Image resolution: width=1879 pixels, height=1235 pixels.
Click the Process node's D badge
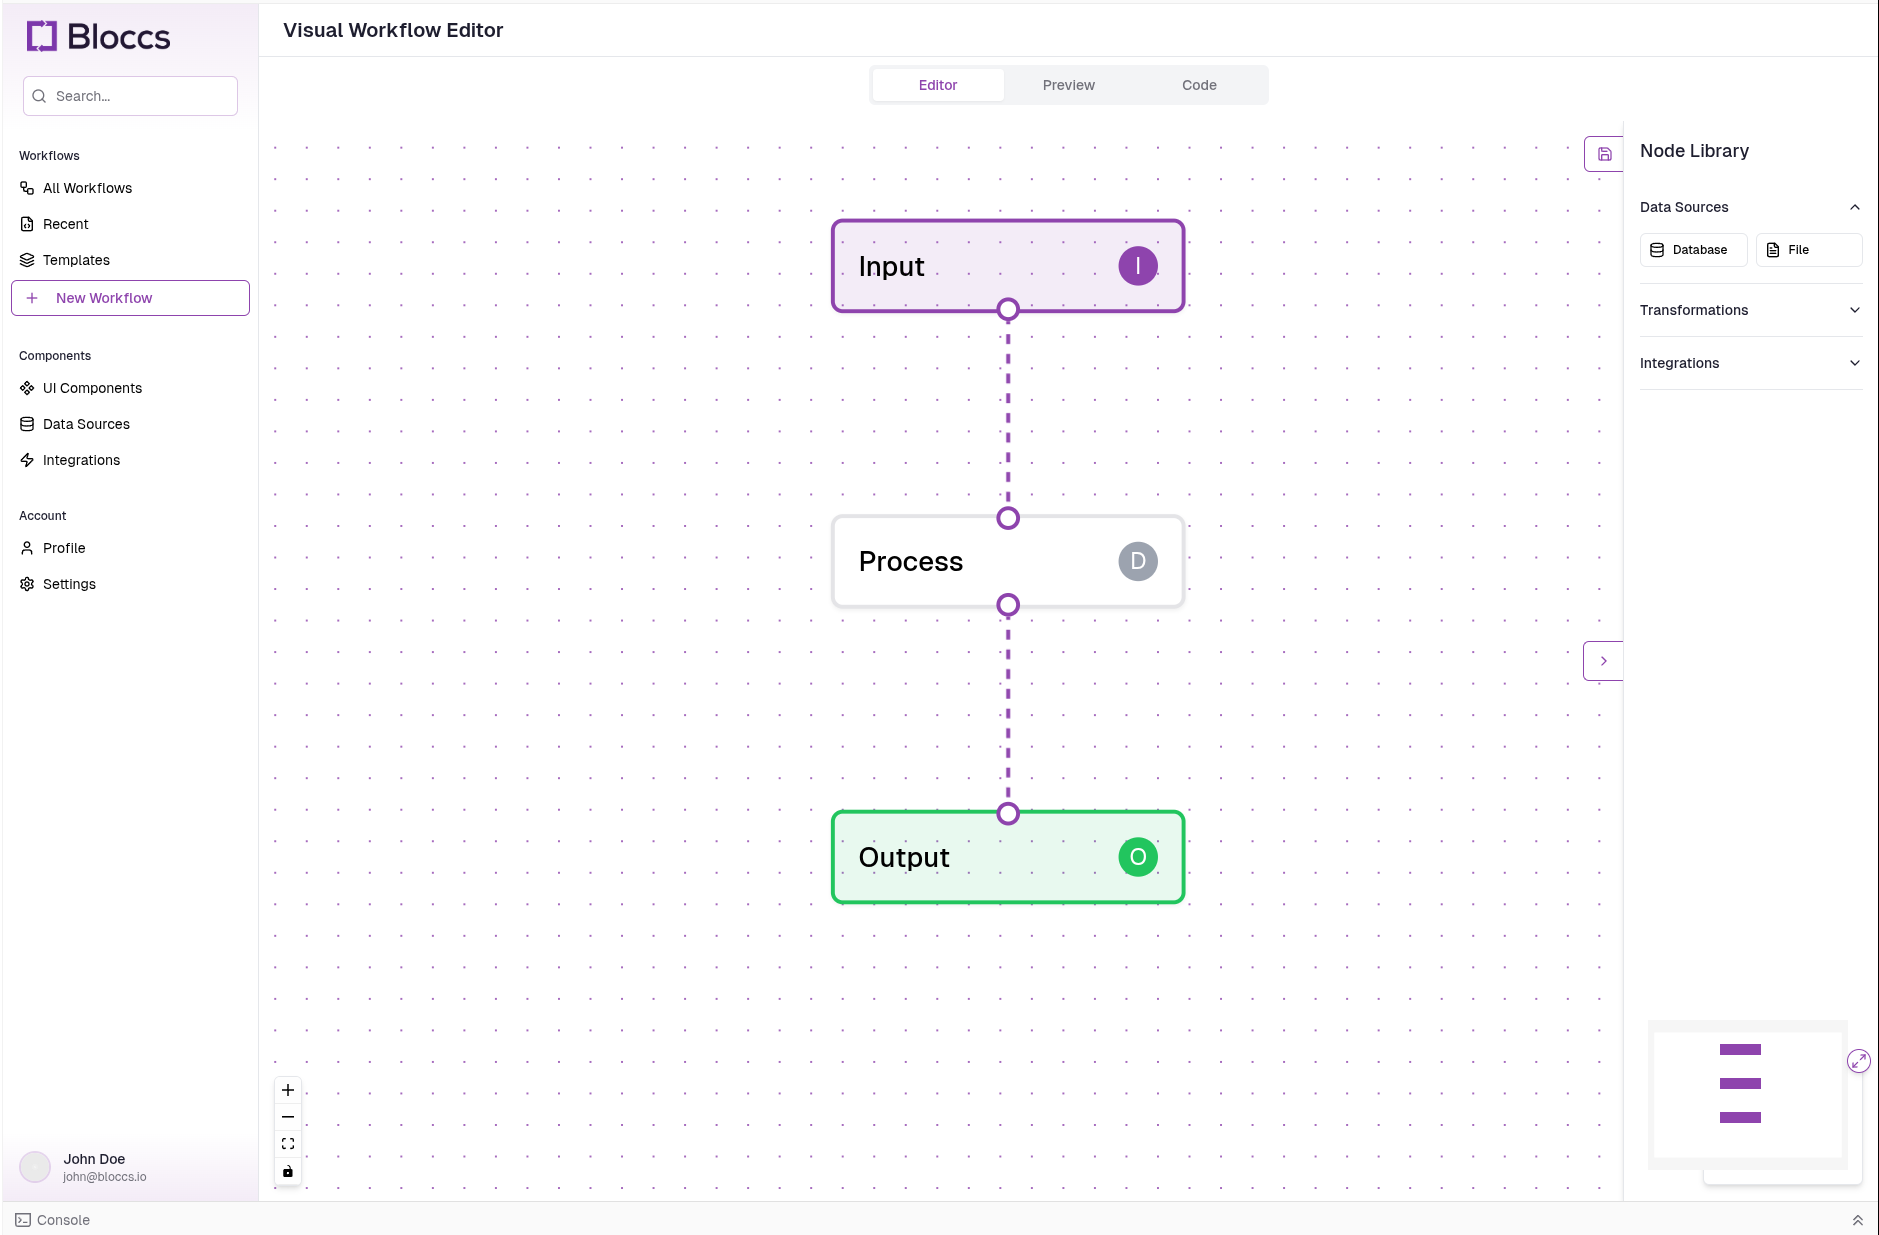1138,561
